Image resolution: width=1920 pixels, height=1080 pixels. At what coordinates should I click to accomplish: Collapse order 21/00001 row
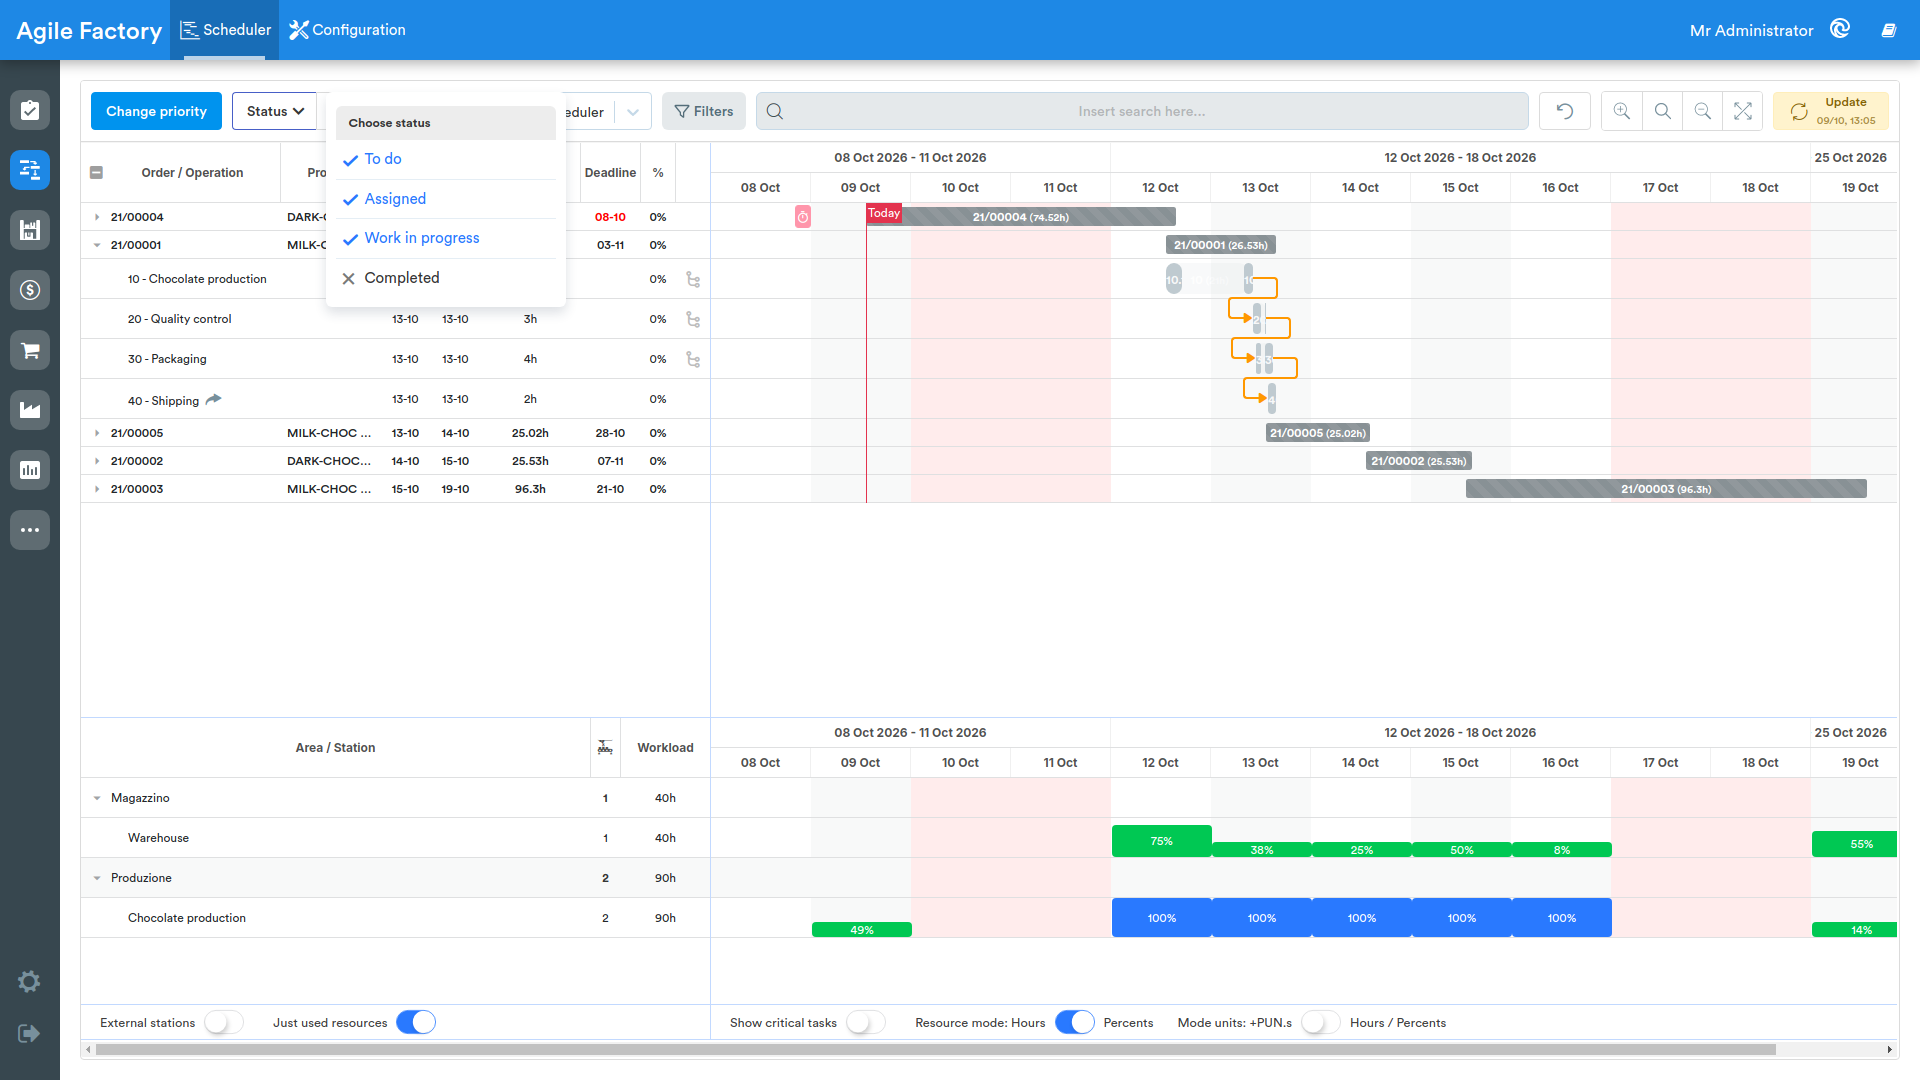(x=97, y=245)
